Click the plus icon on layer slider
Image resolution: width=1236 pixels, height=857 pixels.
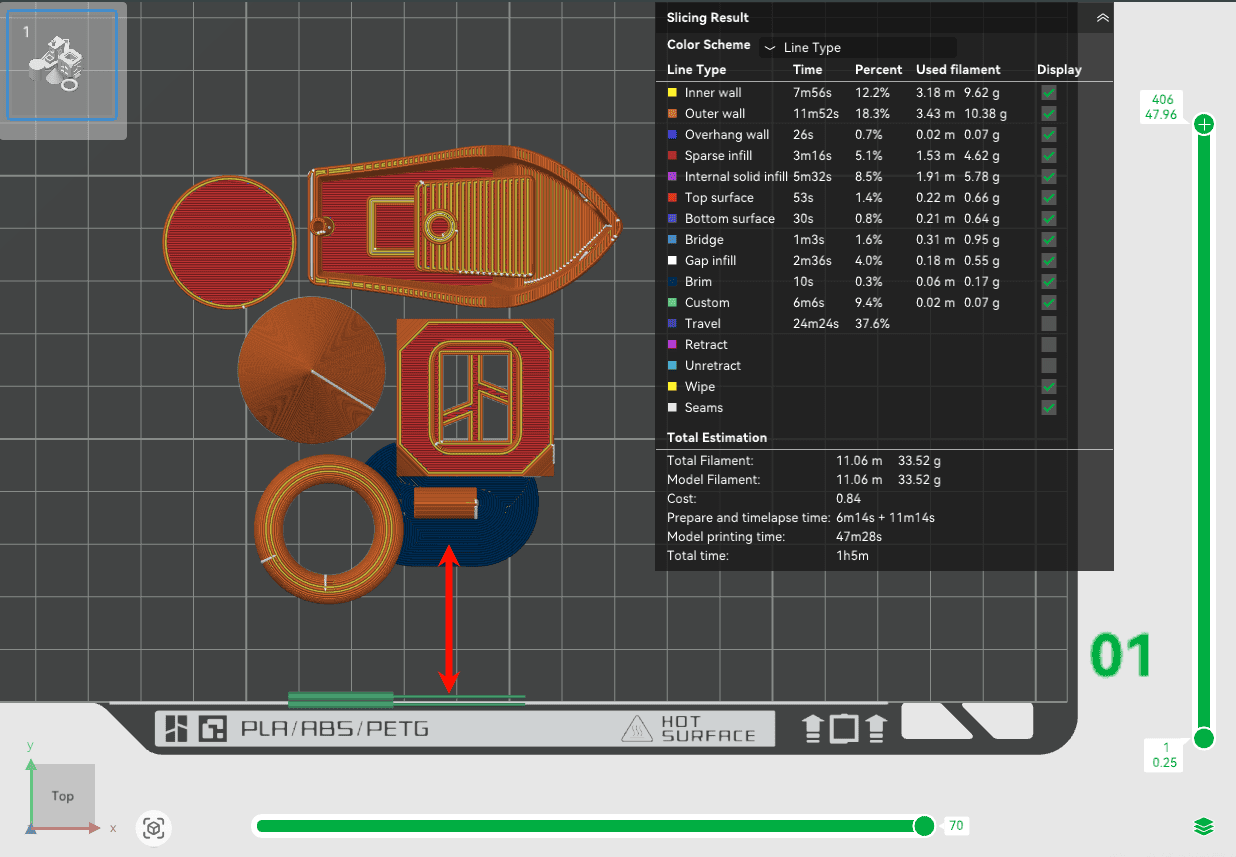1204,125
